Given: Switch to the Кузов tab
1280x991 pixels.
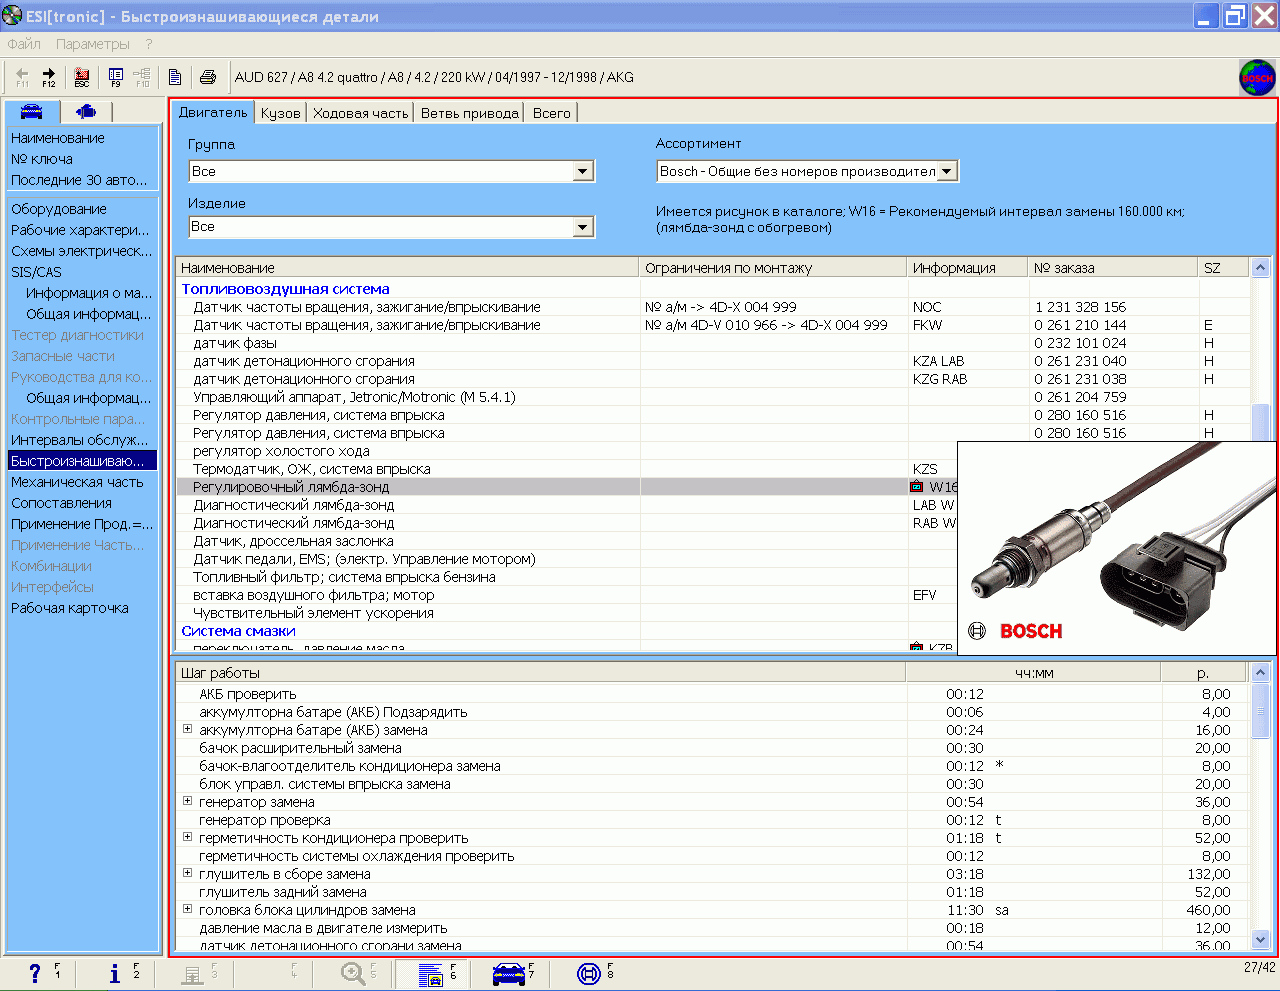Looking at the screenshot, I should coord(280,113).
